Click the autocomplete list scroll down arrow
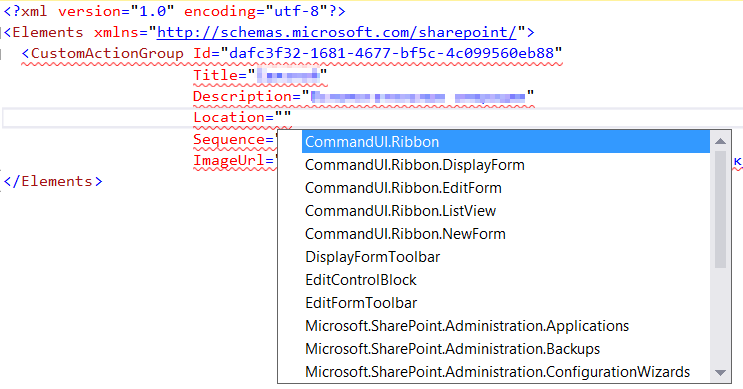 click(x=720, y=373)
